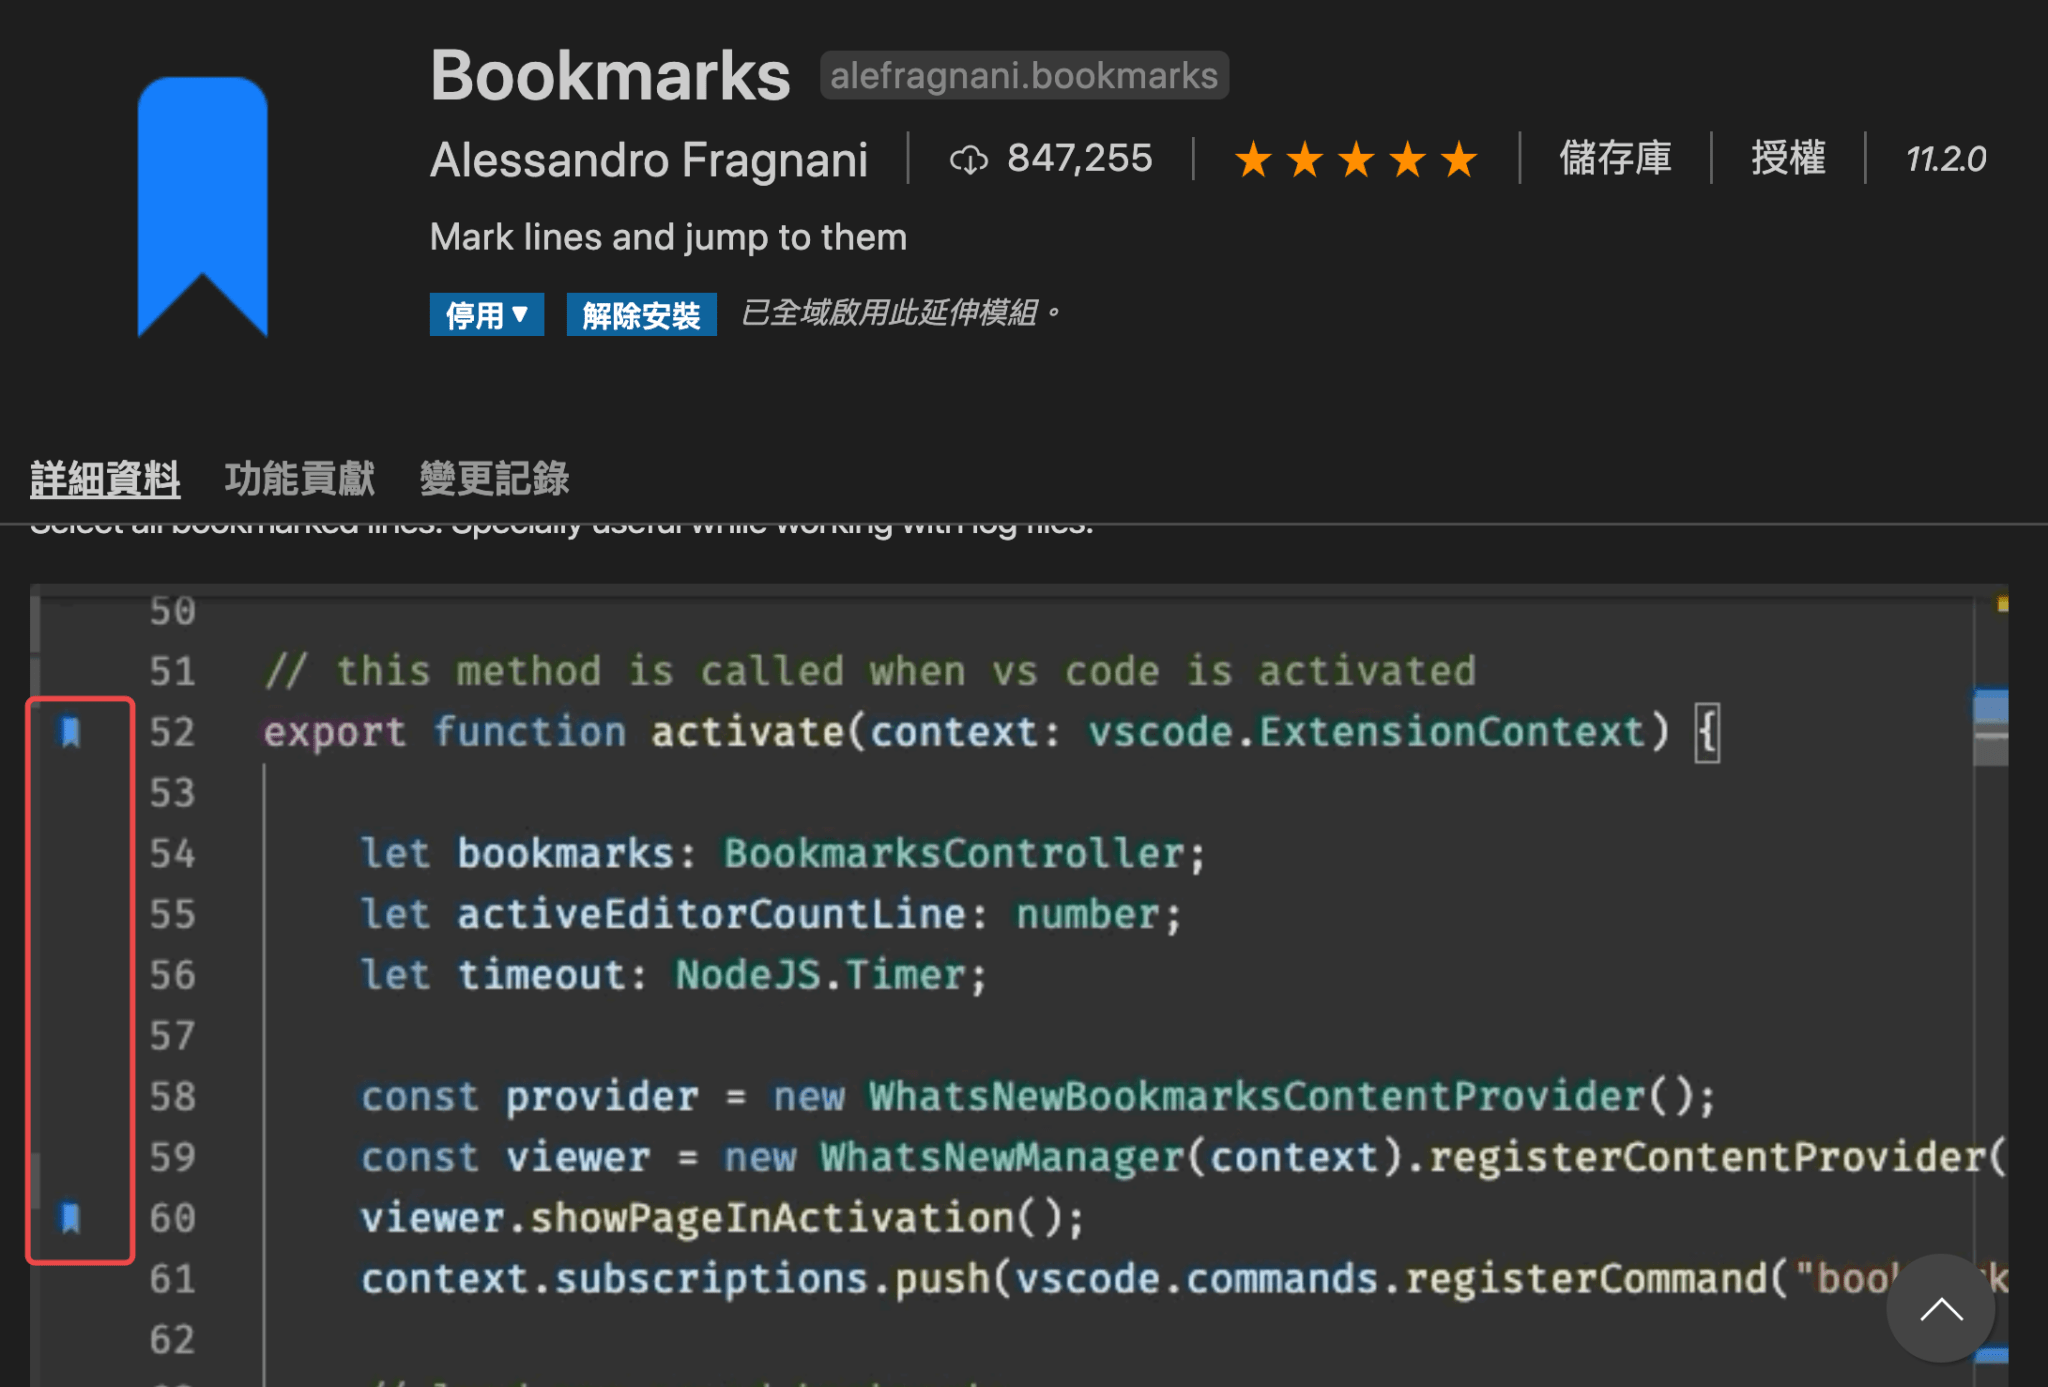Select the 詳細資料 tab
This screenshot has height=1387, width=2048.
(x=103, y=478)
